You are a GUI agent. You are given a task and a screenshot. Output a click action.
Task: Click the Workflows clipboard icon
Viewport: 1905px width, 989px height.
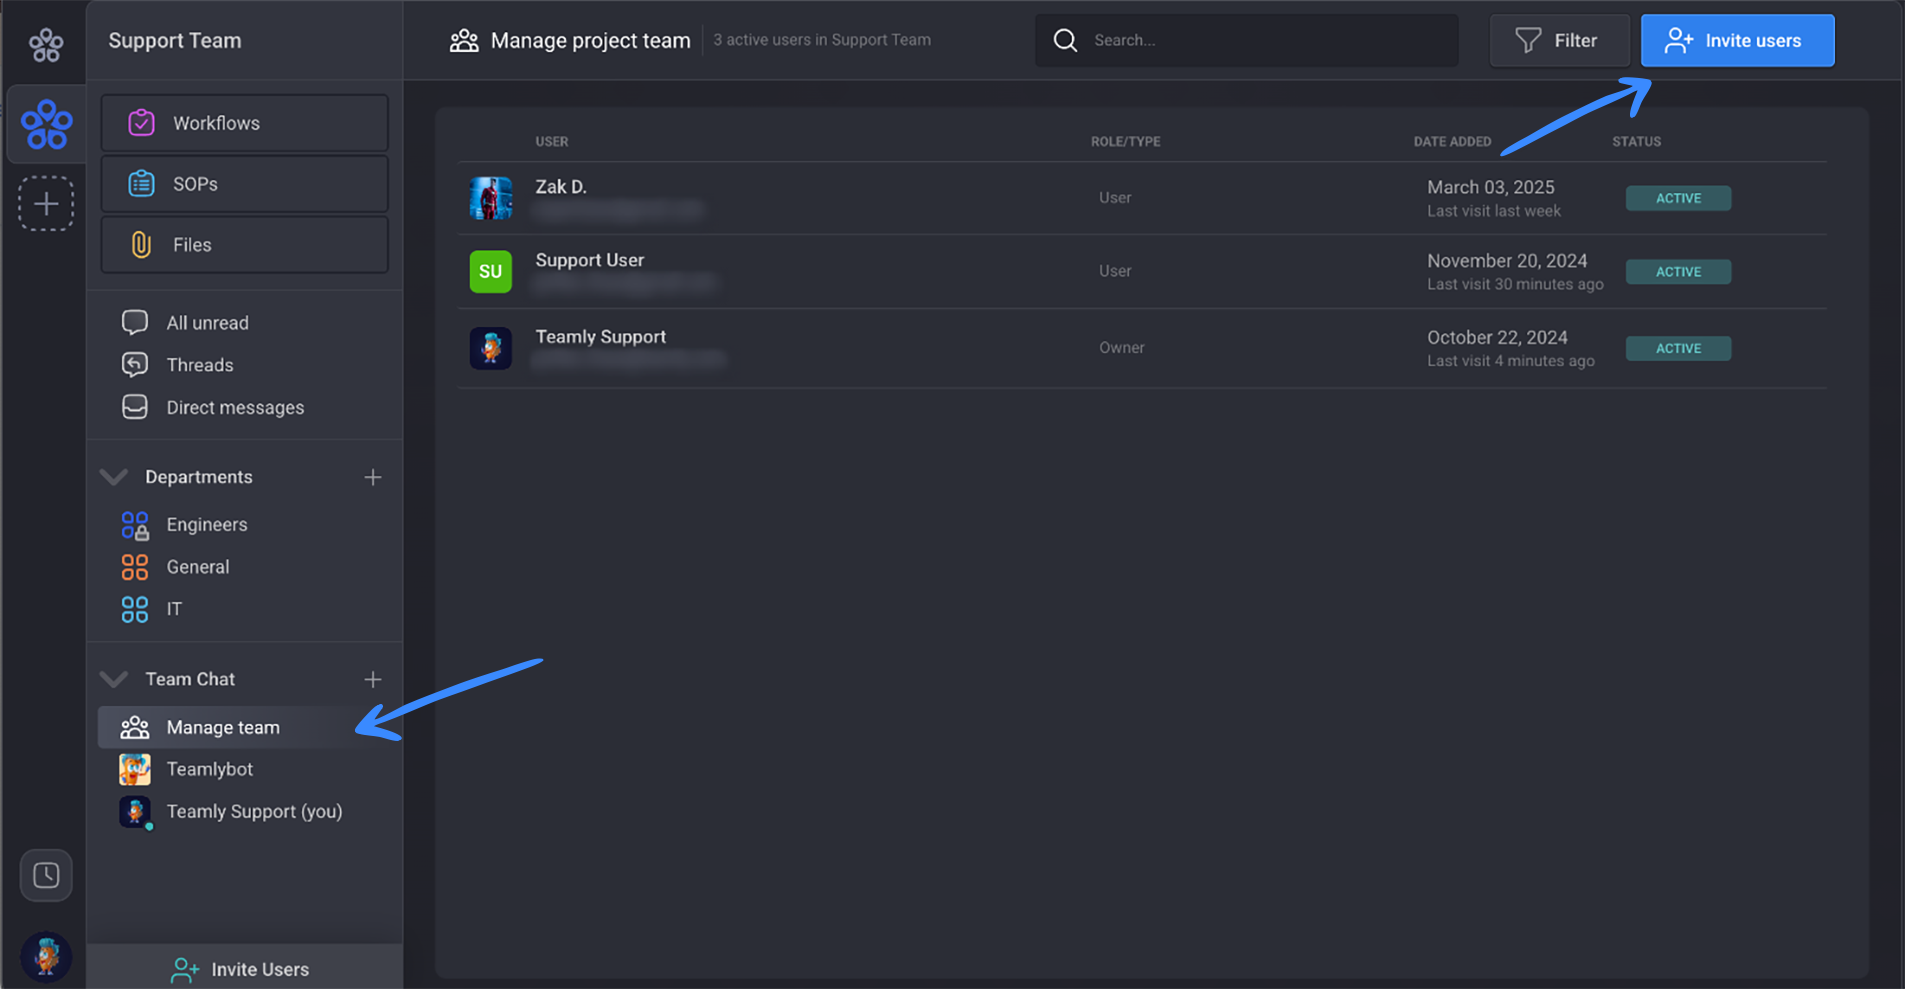(141, 123)
